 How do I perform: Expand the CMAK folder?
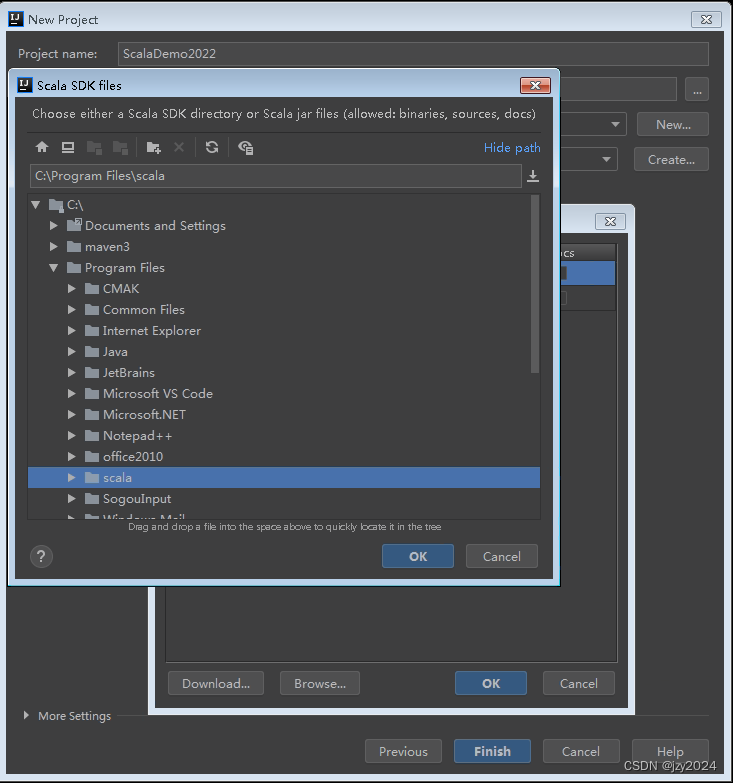(71, 289)
